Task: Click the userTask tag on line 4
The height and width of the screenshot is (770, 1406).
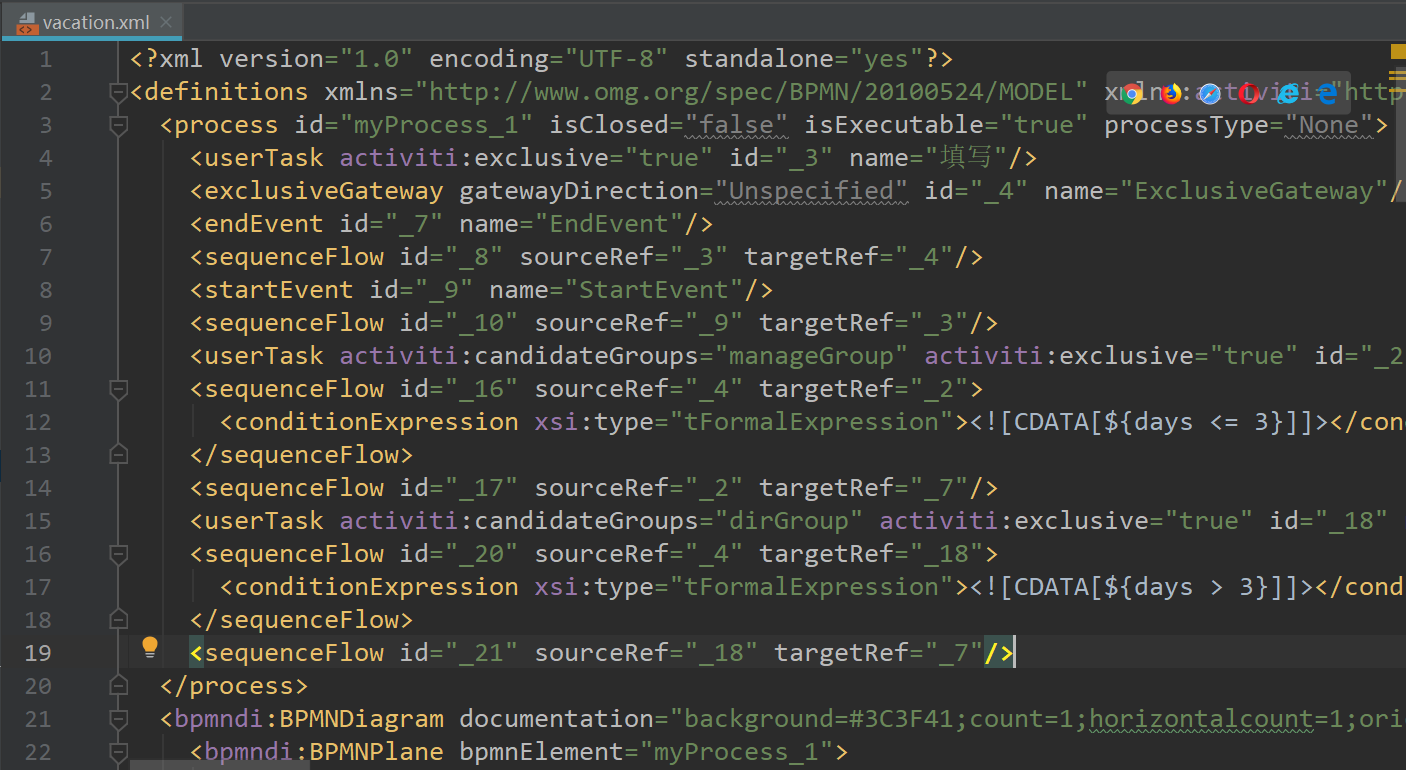Action: coord(264,158)
